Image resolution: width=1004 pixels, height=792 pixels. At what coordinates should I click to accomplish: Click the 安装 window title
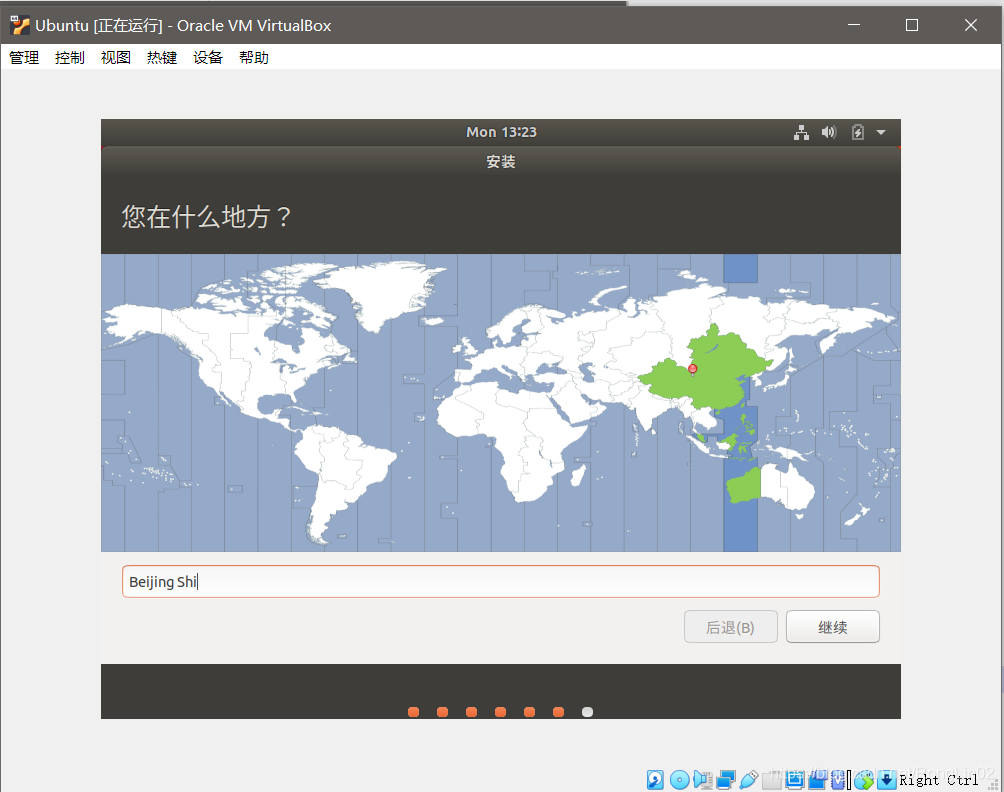tap(501, 161)
